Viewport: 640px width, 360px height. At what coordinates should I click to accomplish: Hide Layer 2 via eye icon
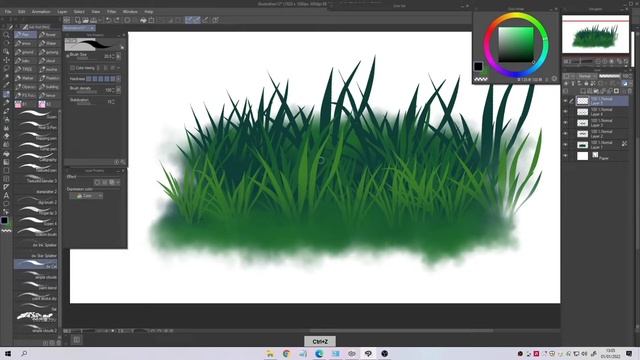pyautogui.click(x=565, y=134)
